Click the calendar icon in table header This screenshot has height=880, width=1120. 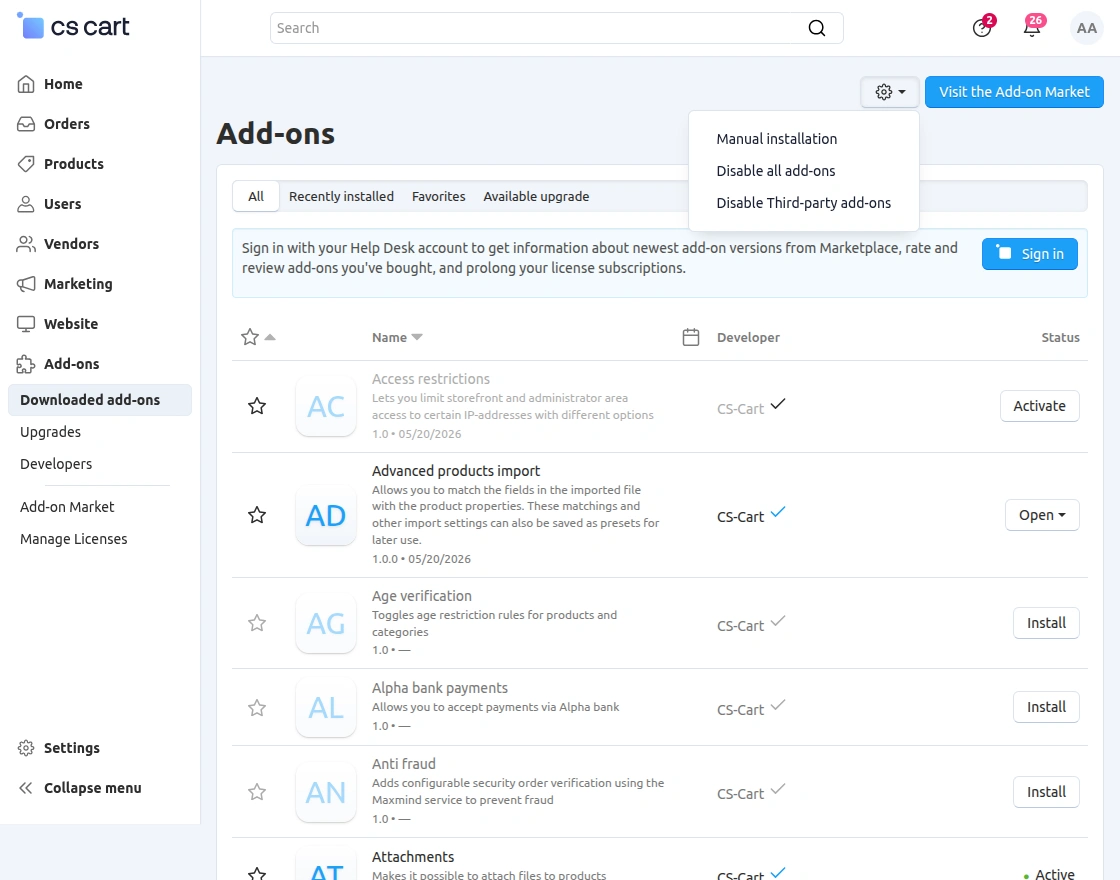tap(691, 337)
